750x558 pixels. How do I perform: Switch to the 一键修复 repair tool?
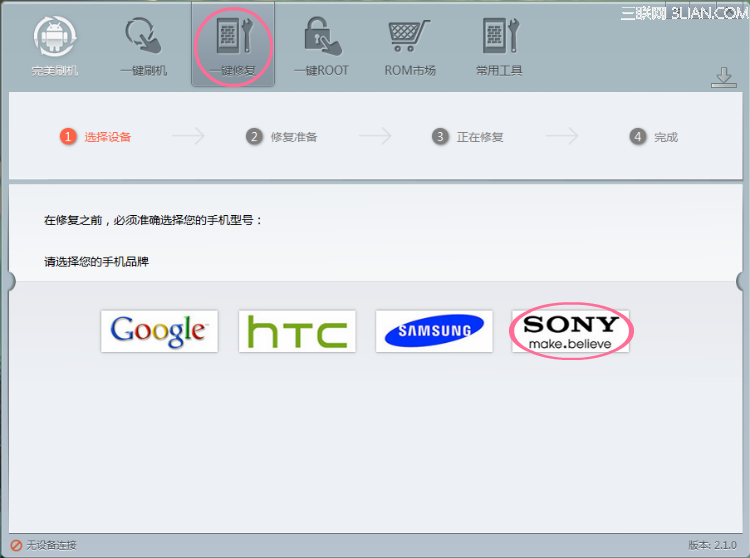coord(233,45)
